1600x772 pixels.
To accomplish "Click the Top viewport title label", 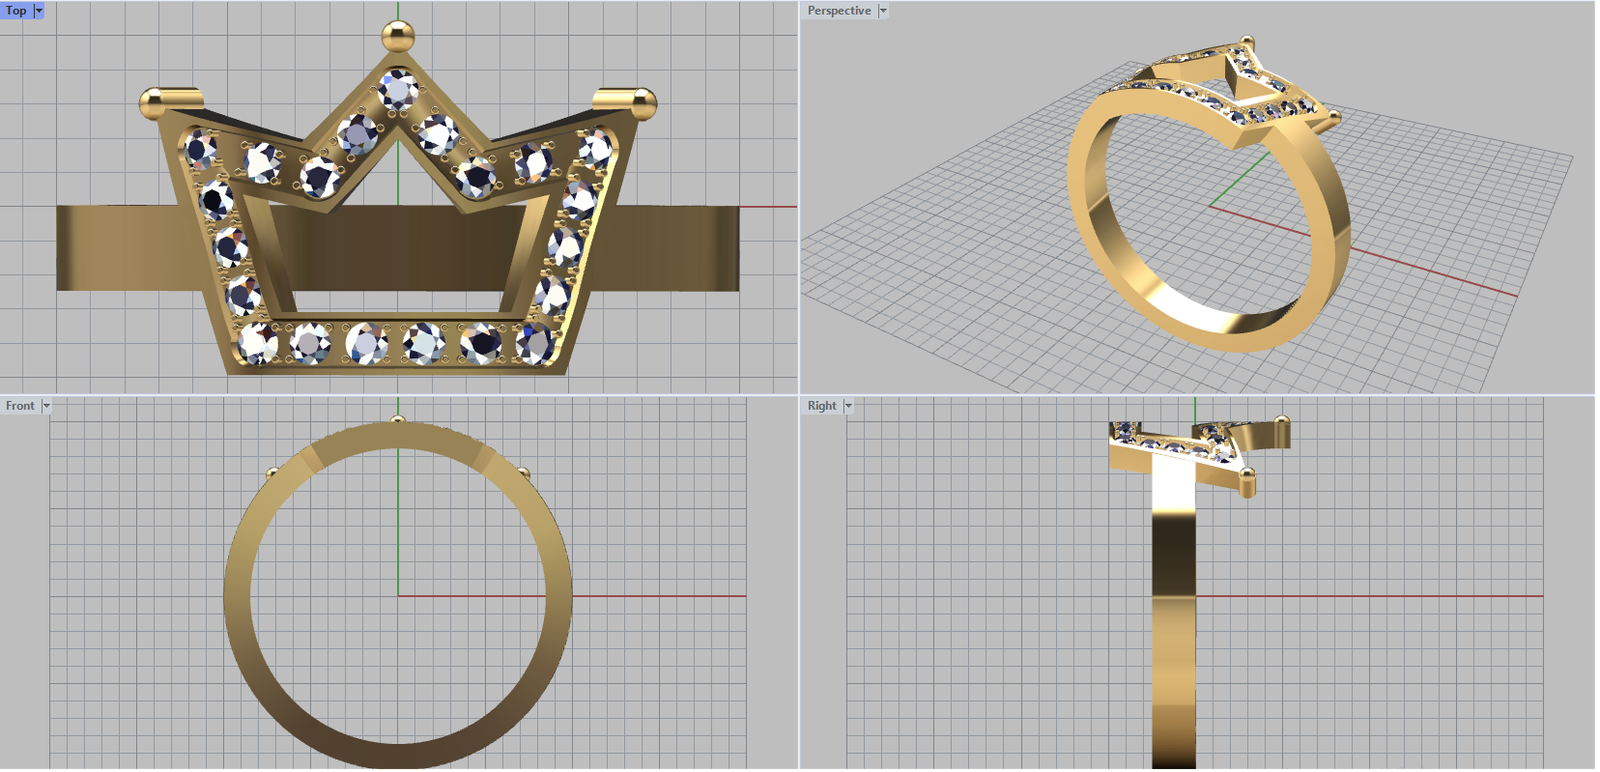I will coord(16,11).
